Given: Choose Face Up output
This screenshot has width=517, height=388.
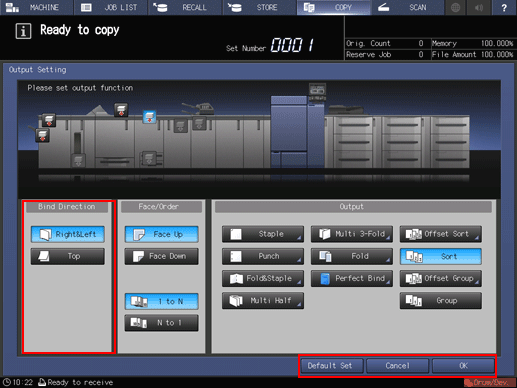Looking at the screenshot, I should point(162,234).
